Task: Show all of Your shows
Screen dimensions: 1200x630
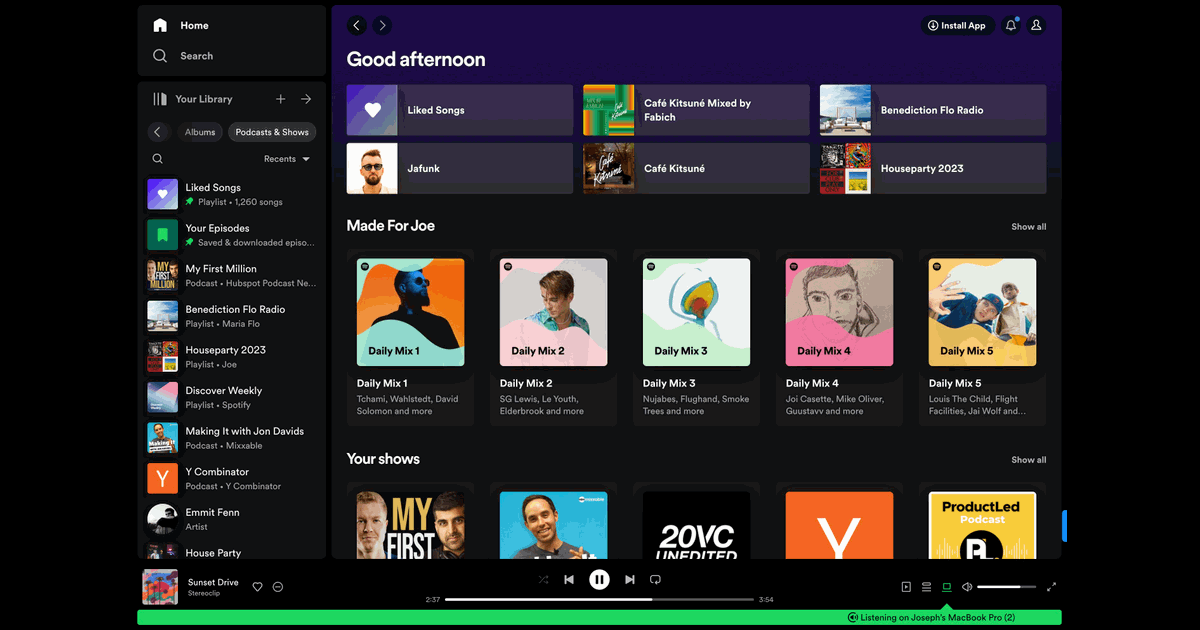Action: coord(1028,460)
